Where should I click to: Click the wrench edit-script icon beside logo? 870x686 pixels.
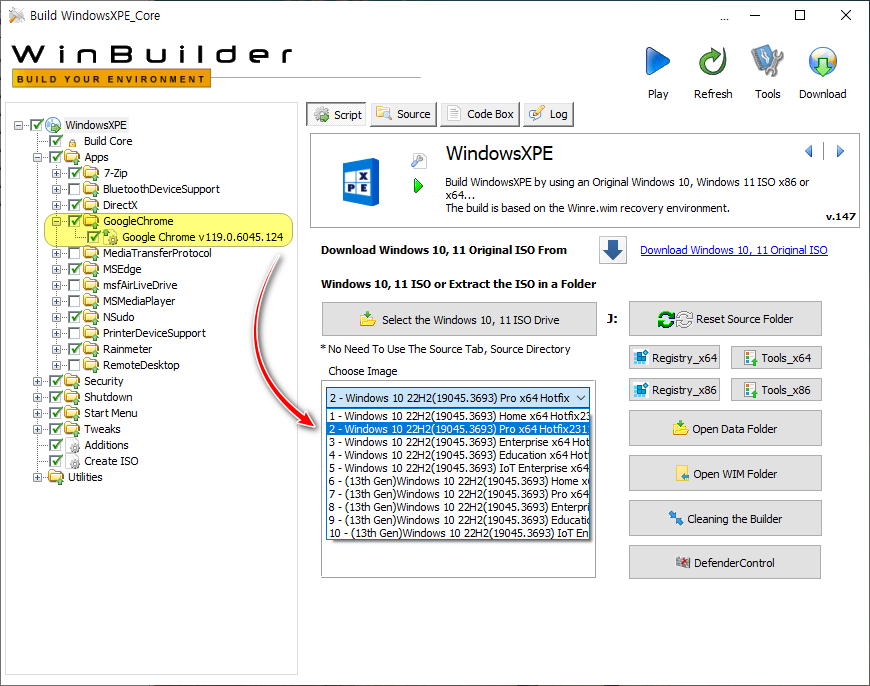(418, 160)
